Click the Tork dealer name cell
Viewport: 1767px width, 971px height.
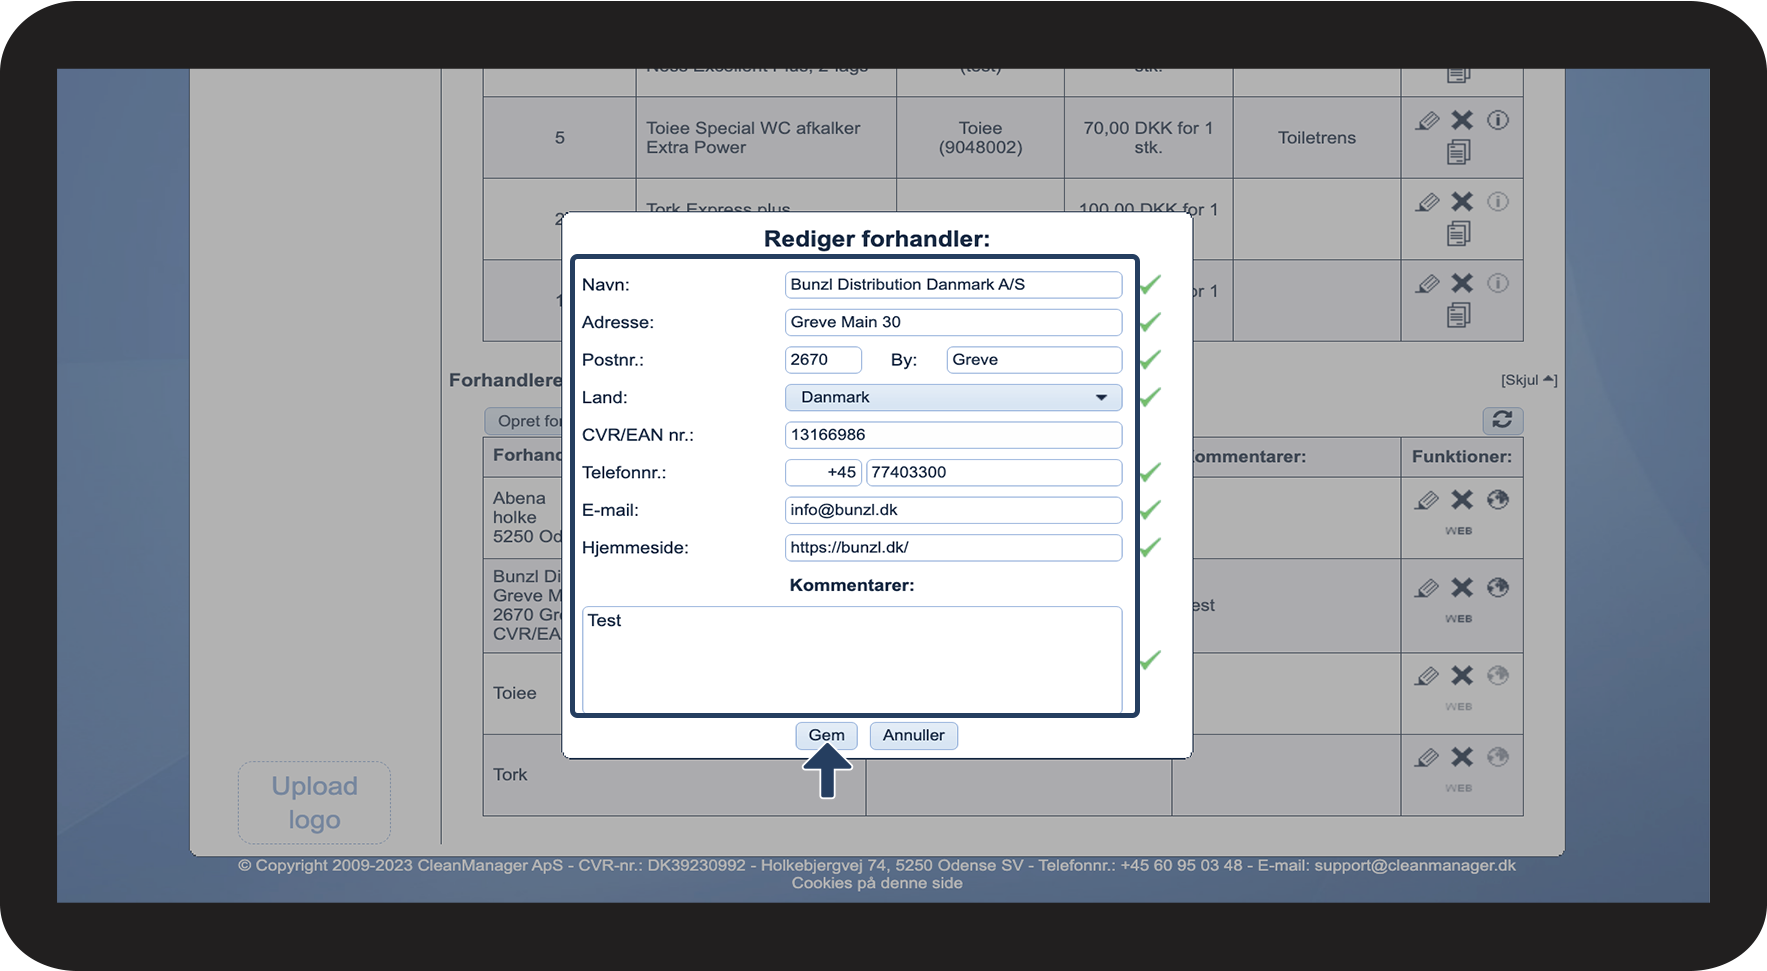tap(510, 775)
